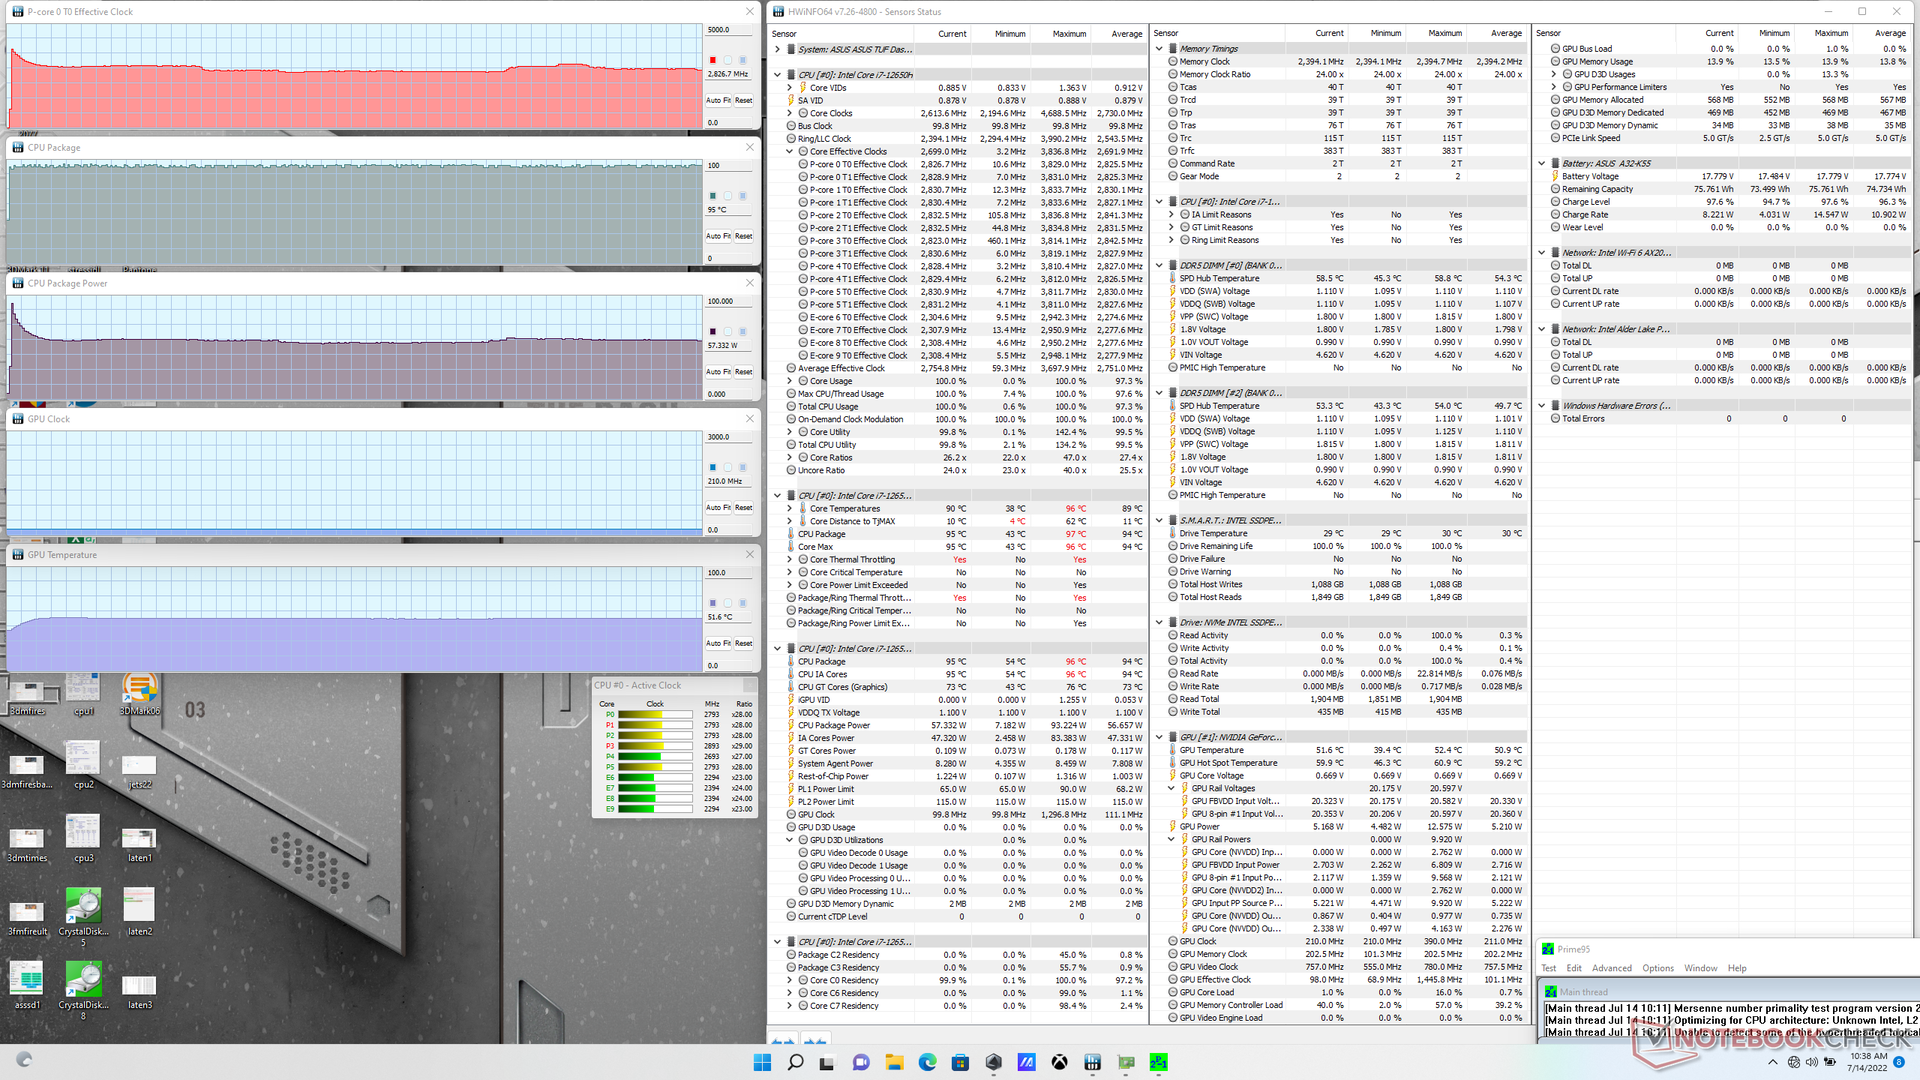The width and height of the screenshot is (1920, 1080).
Task: Select the PL1 Power Limit row
Action: click(958, 789)
